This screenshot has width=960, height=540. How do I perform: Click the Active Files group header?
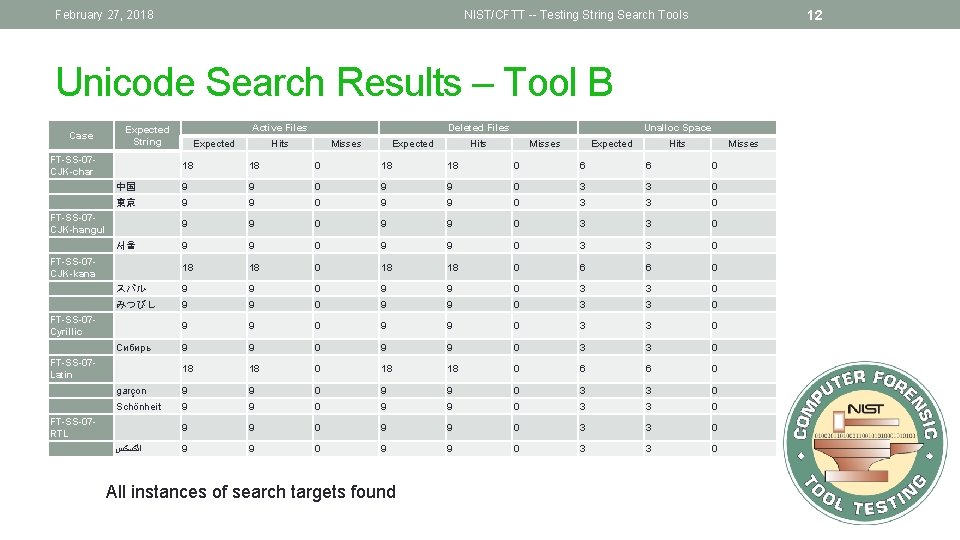point(279,127)
